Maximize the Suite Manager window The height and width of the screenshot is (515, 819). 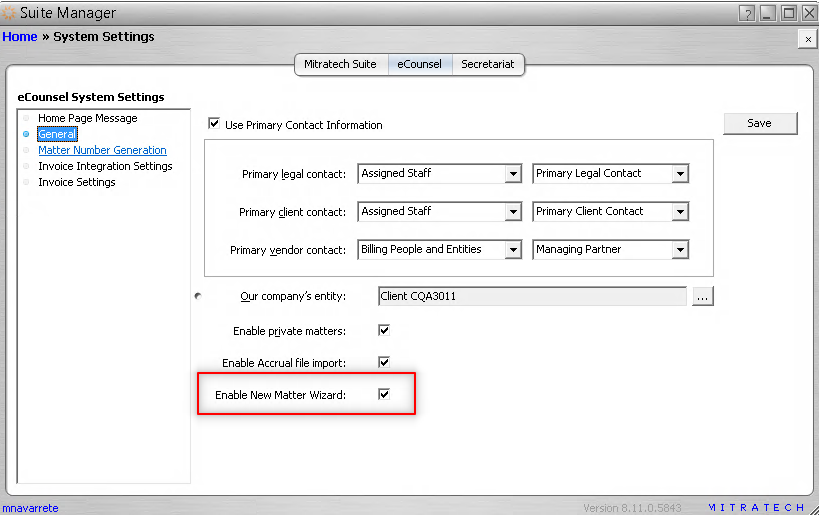(x=788, y=13)
